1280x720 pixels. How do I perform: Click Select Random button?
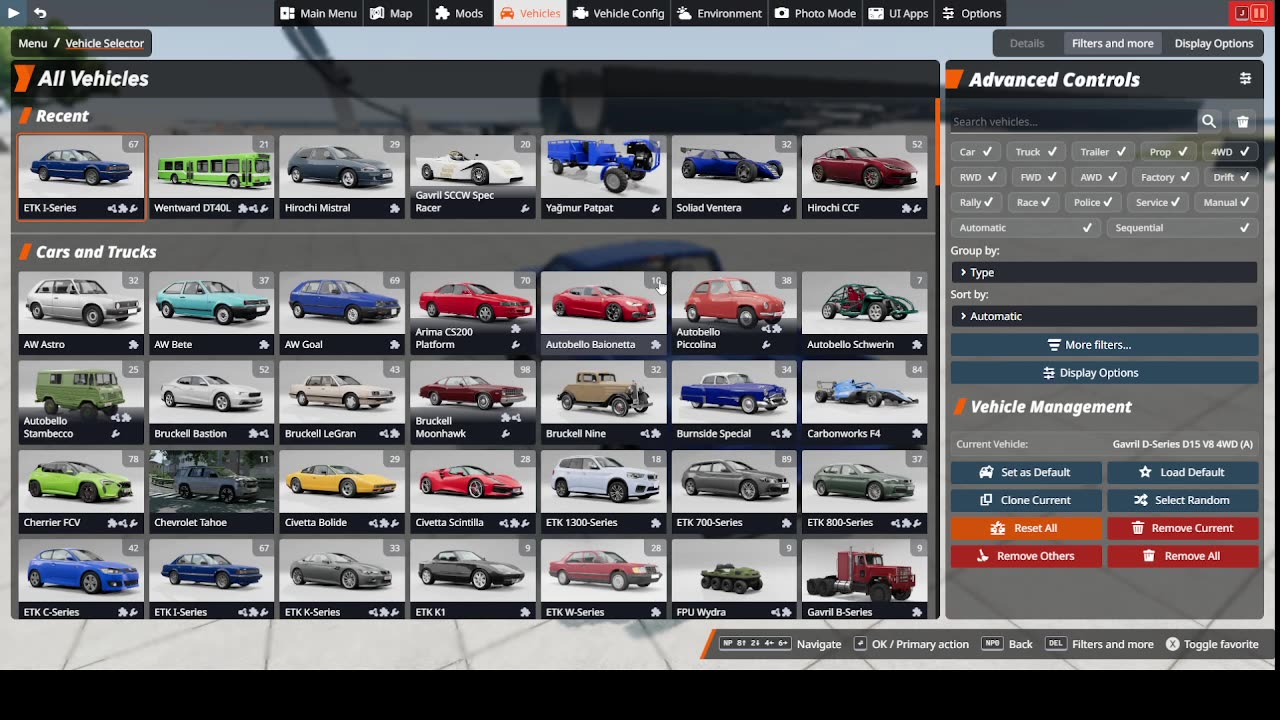point(1182,500)
